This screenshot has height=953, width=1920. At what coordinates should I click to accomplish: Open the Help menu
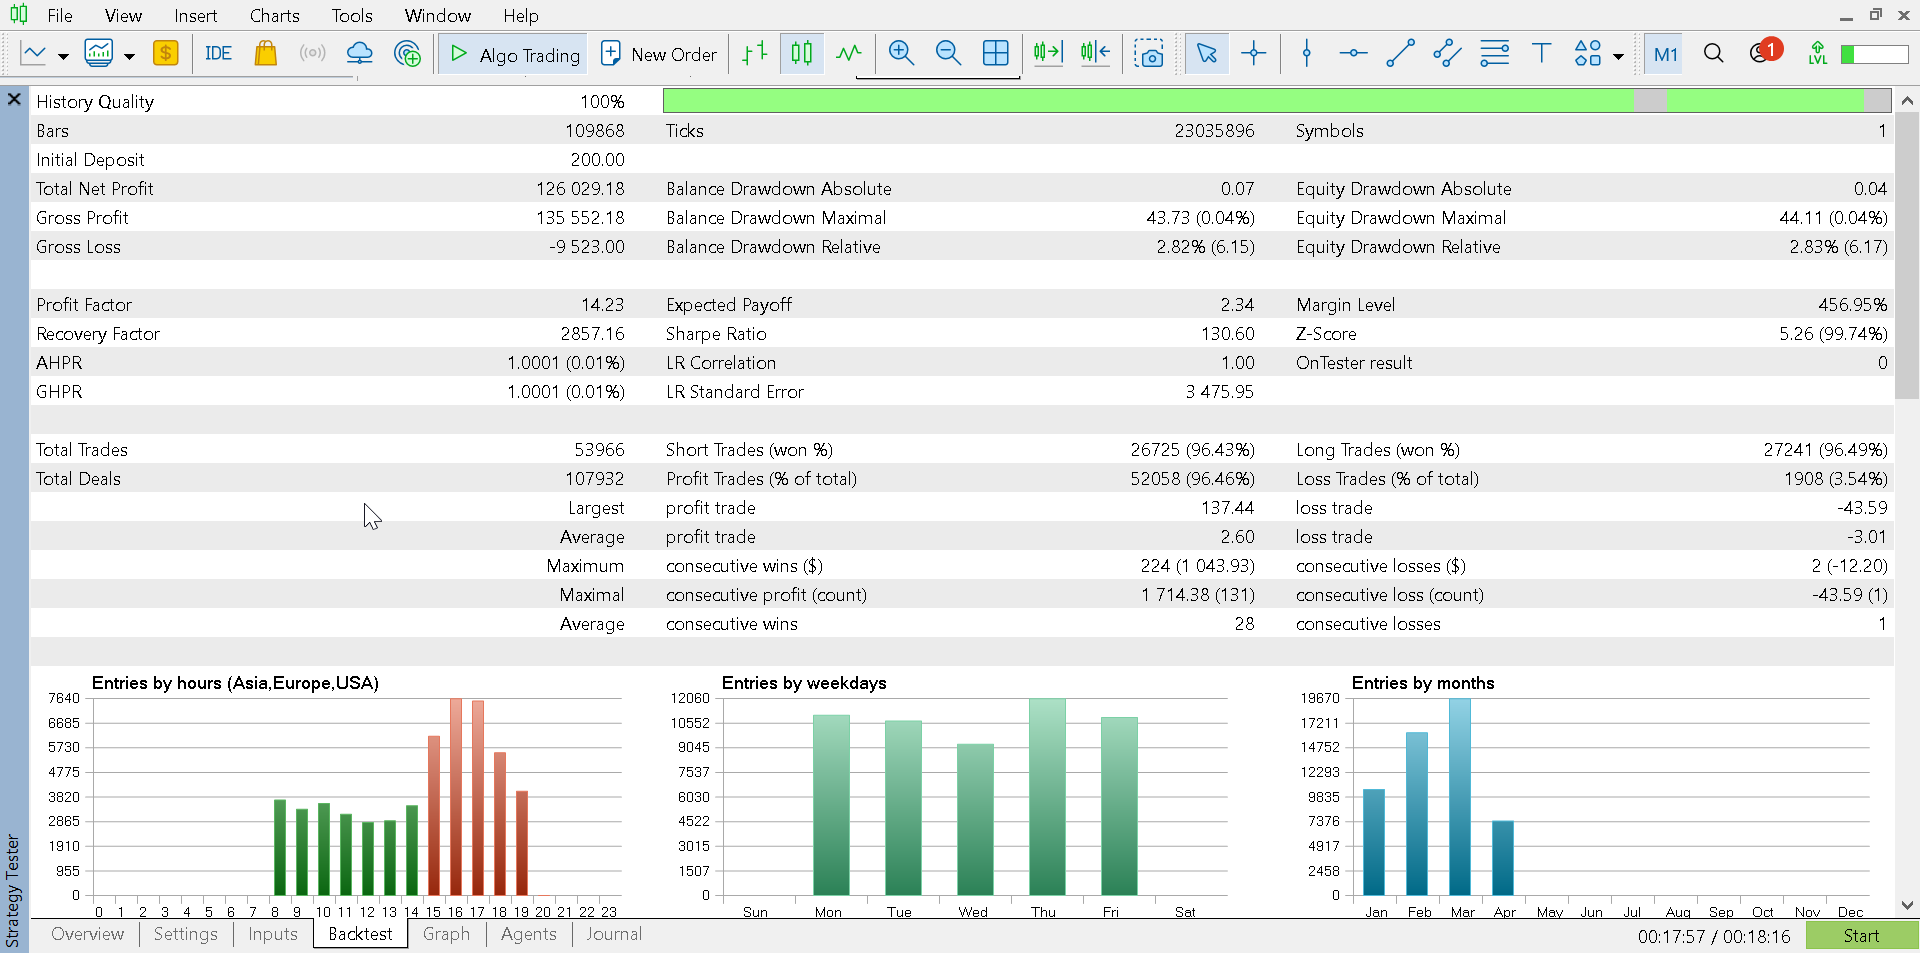tap(521, 16)
